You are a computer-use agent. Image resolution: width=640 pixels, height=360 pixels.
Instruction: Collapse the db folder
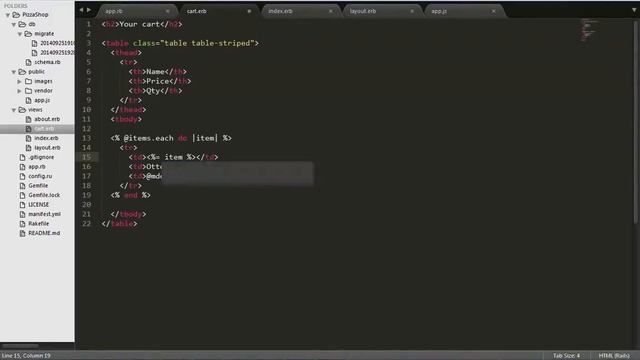coord(14,24)
